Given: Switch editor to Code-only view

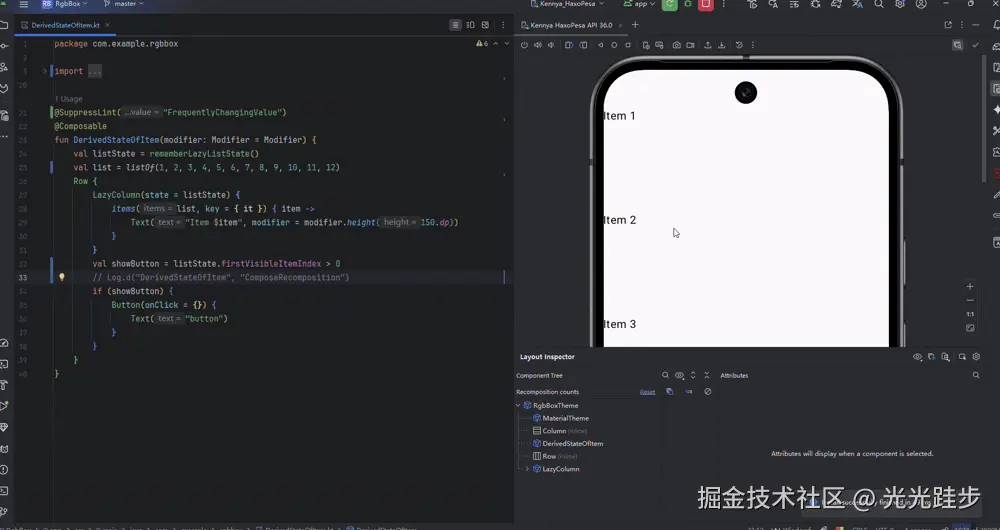Looking at the screenshot, I should [455, 26].
